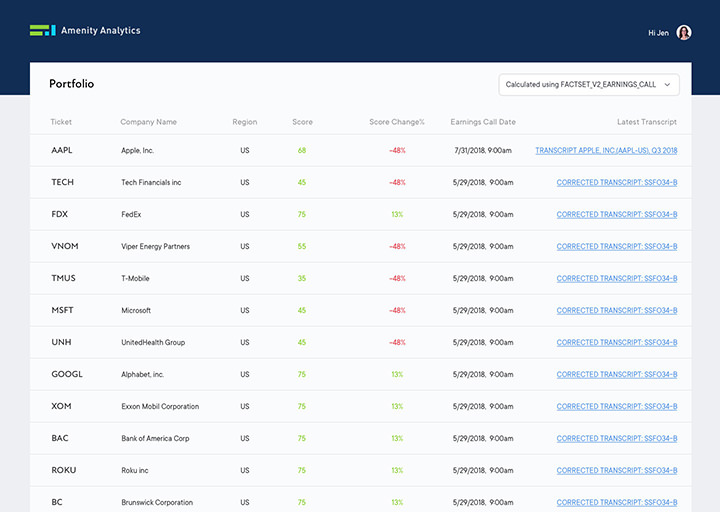Click the Amenity Analytics brand name
Image resolution: width=720 pixels, height=512 pixels.
point(101,31)
